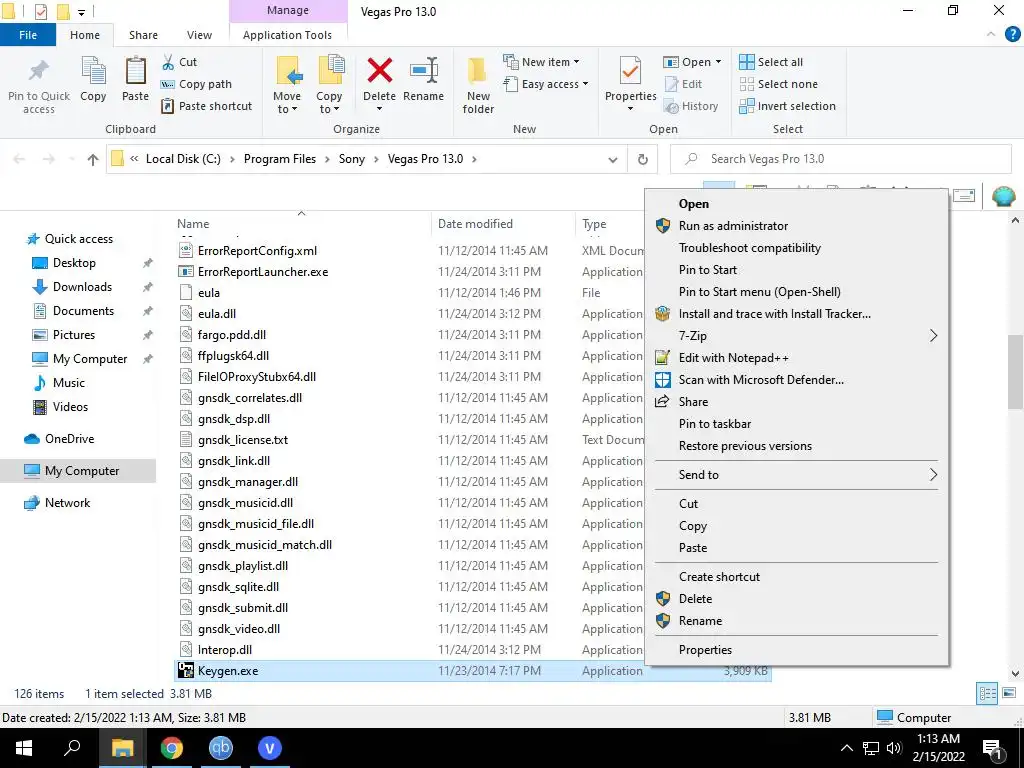This screenshot has width=1024, height=768.
Task: Click Select all in the ribbon
Action: (771, 62)
